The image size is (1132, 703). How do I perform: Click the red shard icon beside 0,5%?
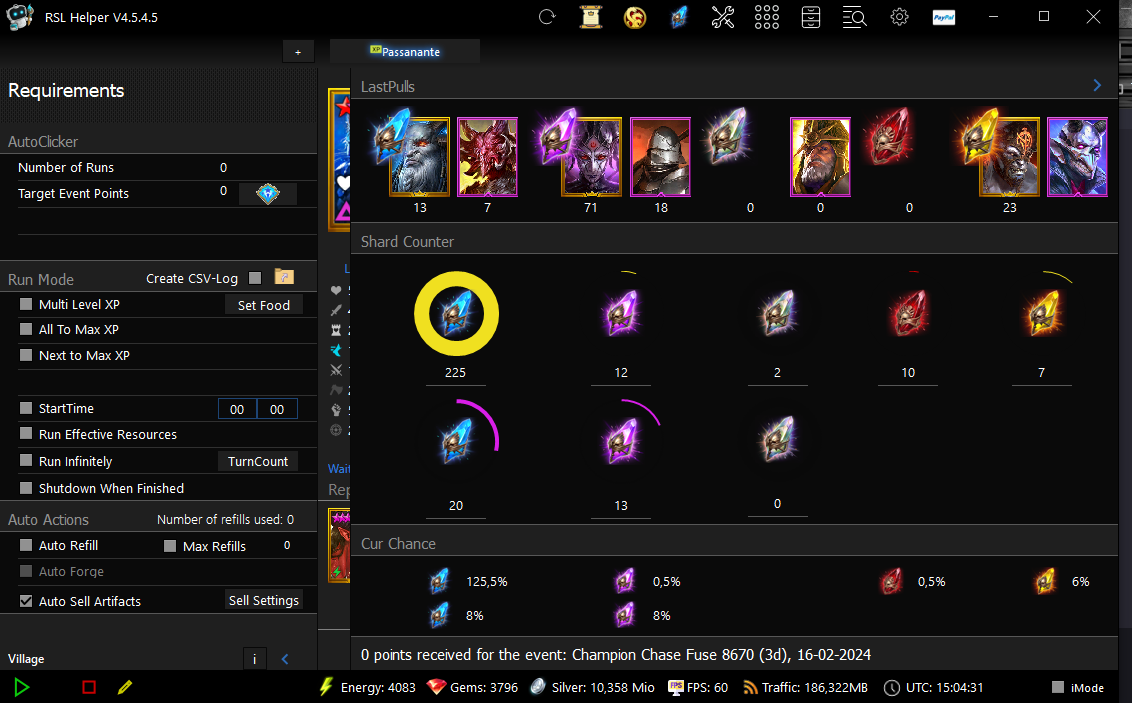892,581
